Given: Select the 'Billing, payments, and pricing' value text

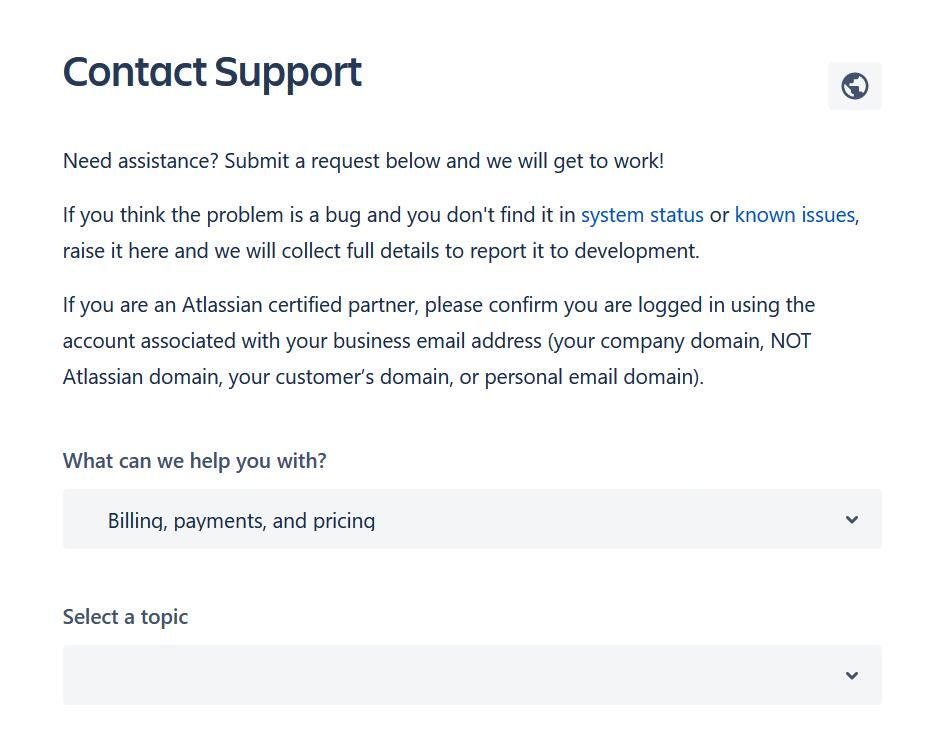Looking at the screenshot, I should [x=241, y=521].
